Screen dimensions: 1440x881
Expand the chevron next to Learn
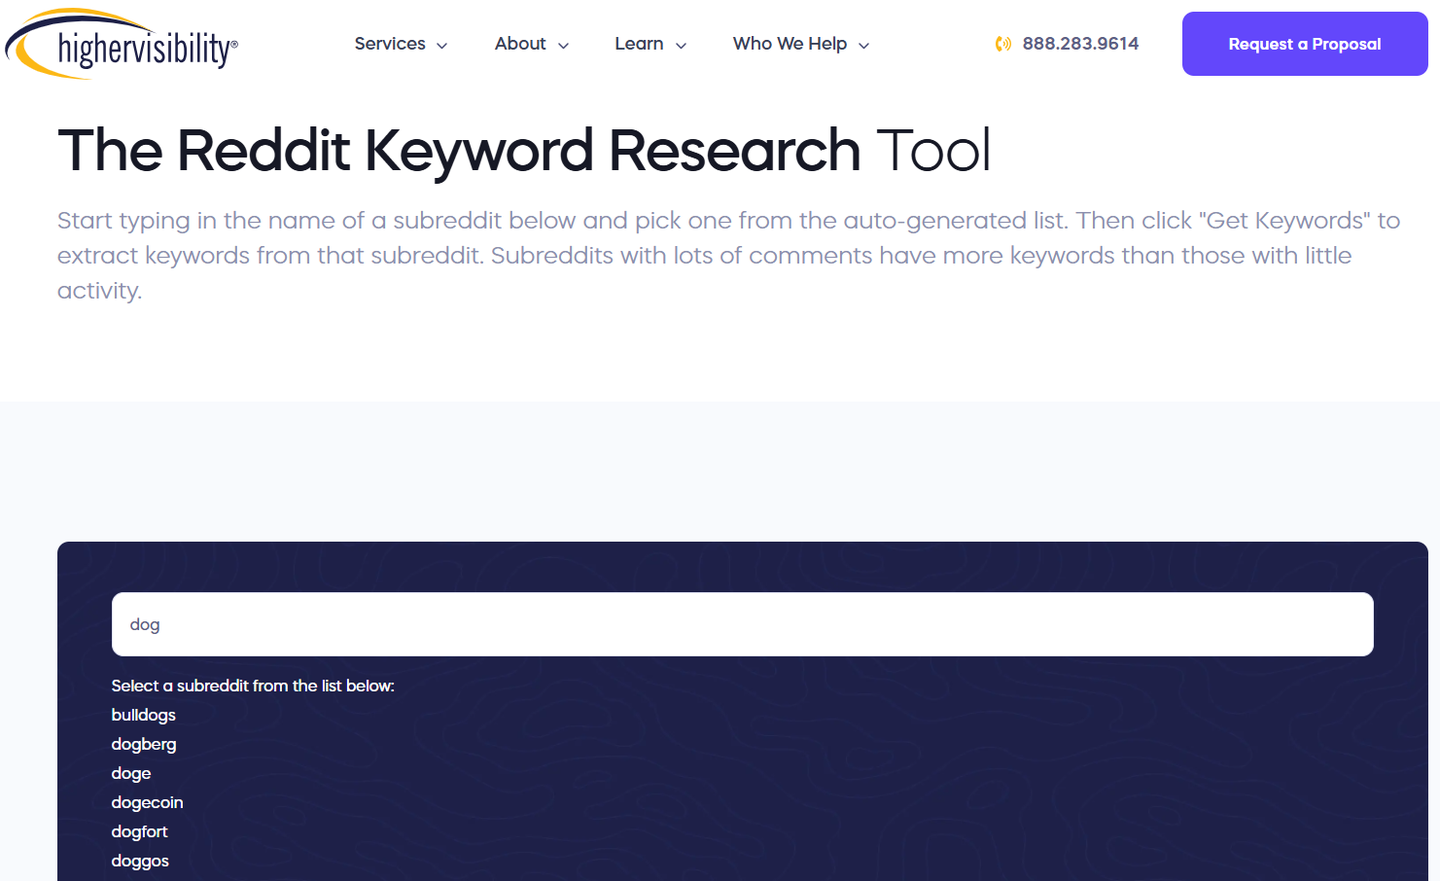coord(681,46)
